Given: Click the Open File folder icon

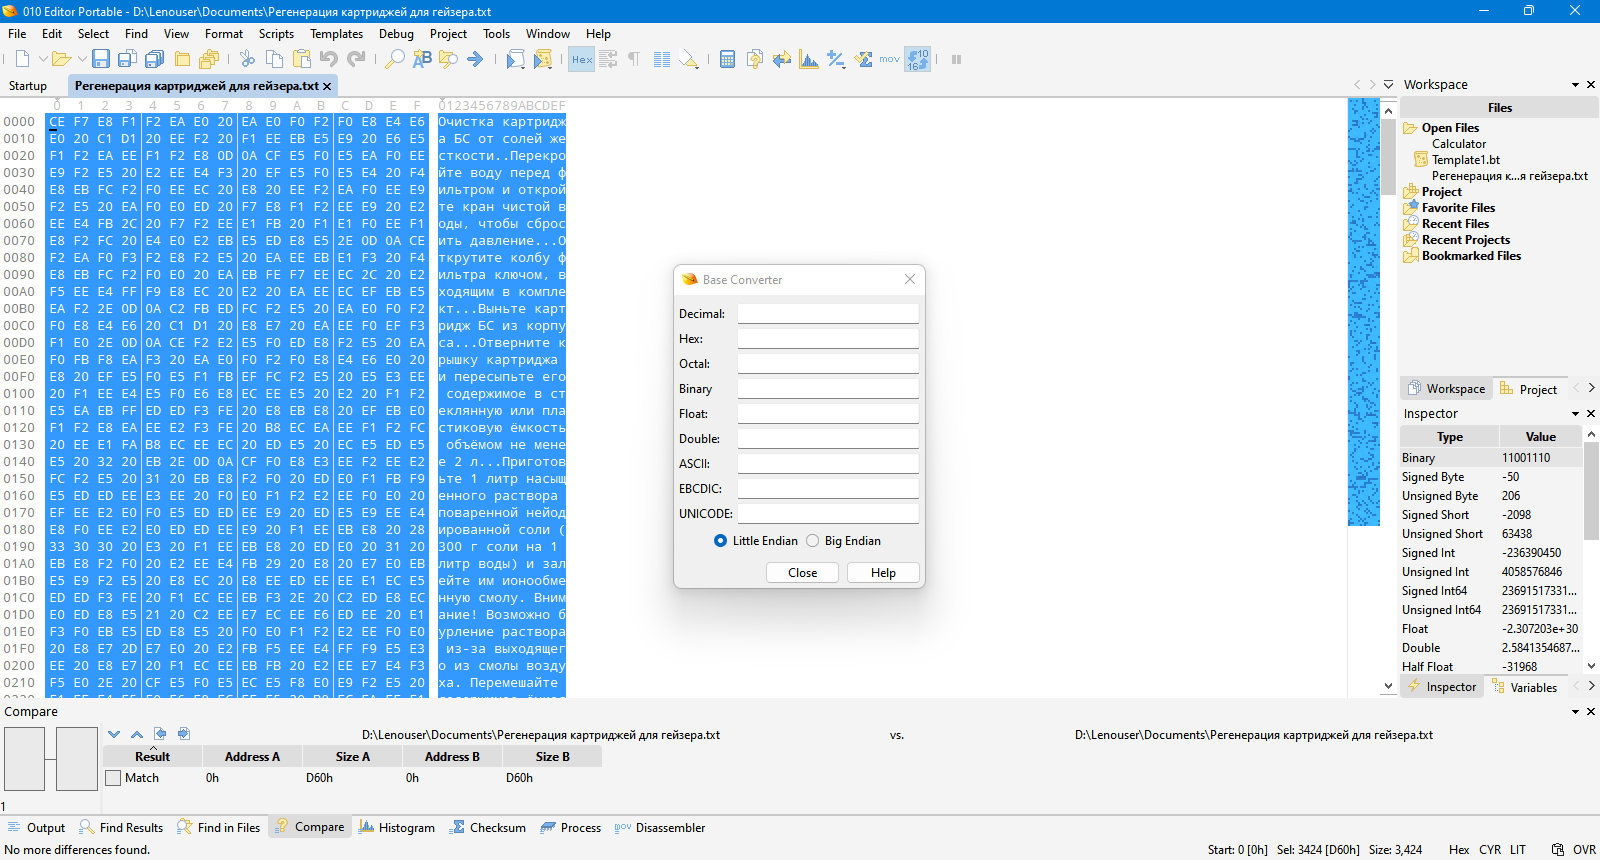Looking at the screenshot, I should [59, 59].
